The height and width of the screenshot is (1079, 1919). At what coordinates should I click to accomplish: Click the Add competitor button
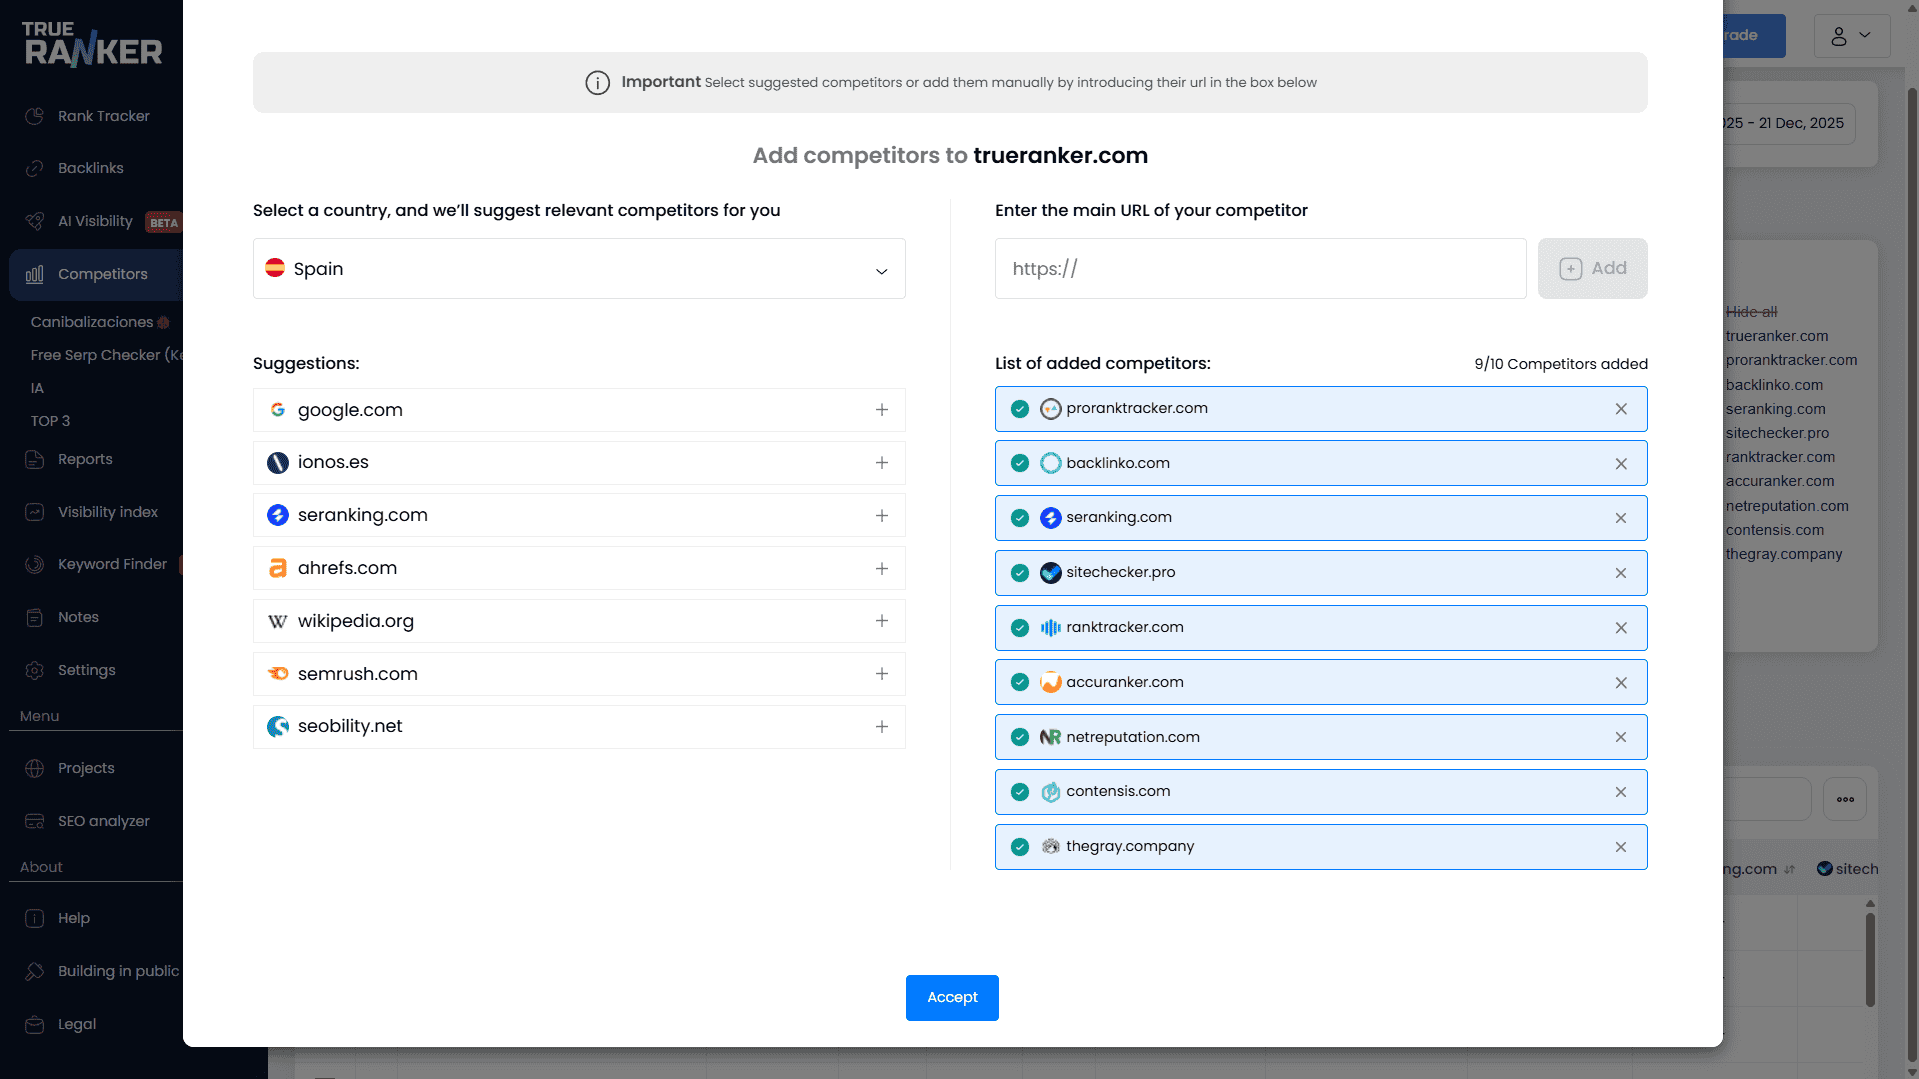click(x=1592, y=269)
